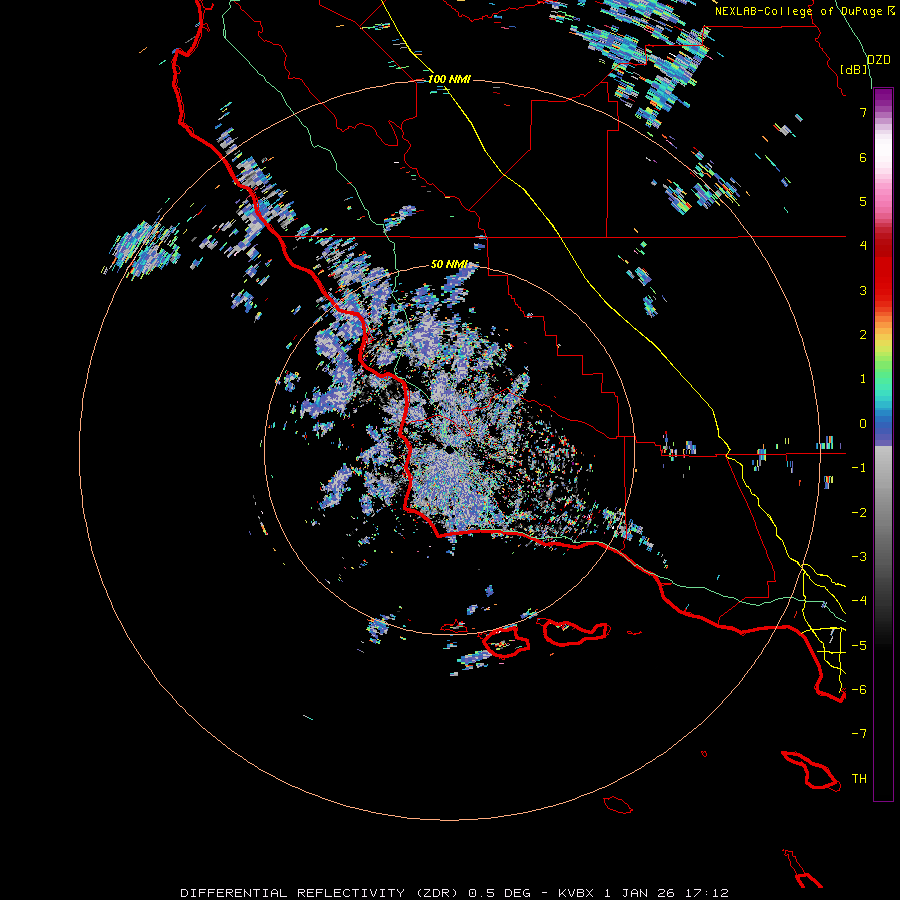Click the 1 value on color scale
This screenshot has height=900, width=900.
point(863,379)
